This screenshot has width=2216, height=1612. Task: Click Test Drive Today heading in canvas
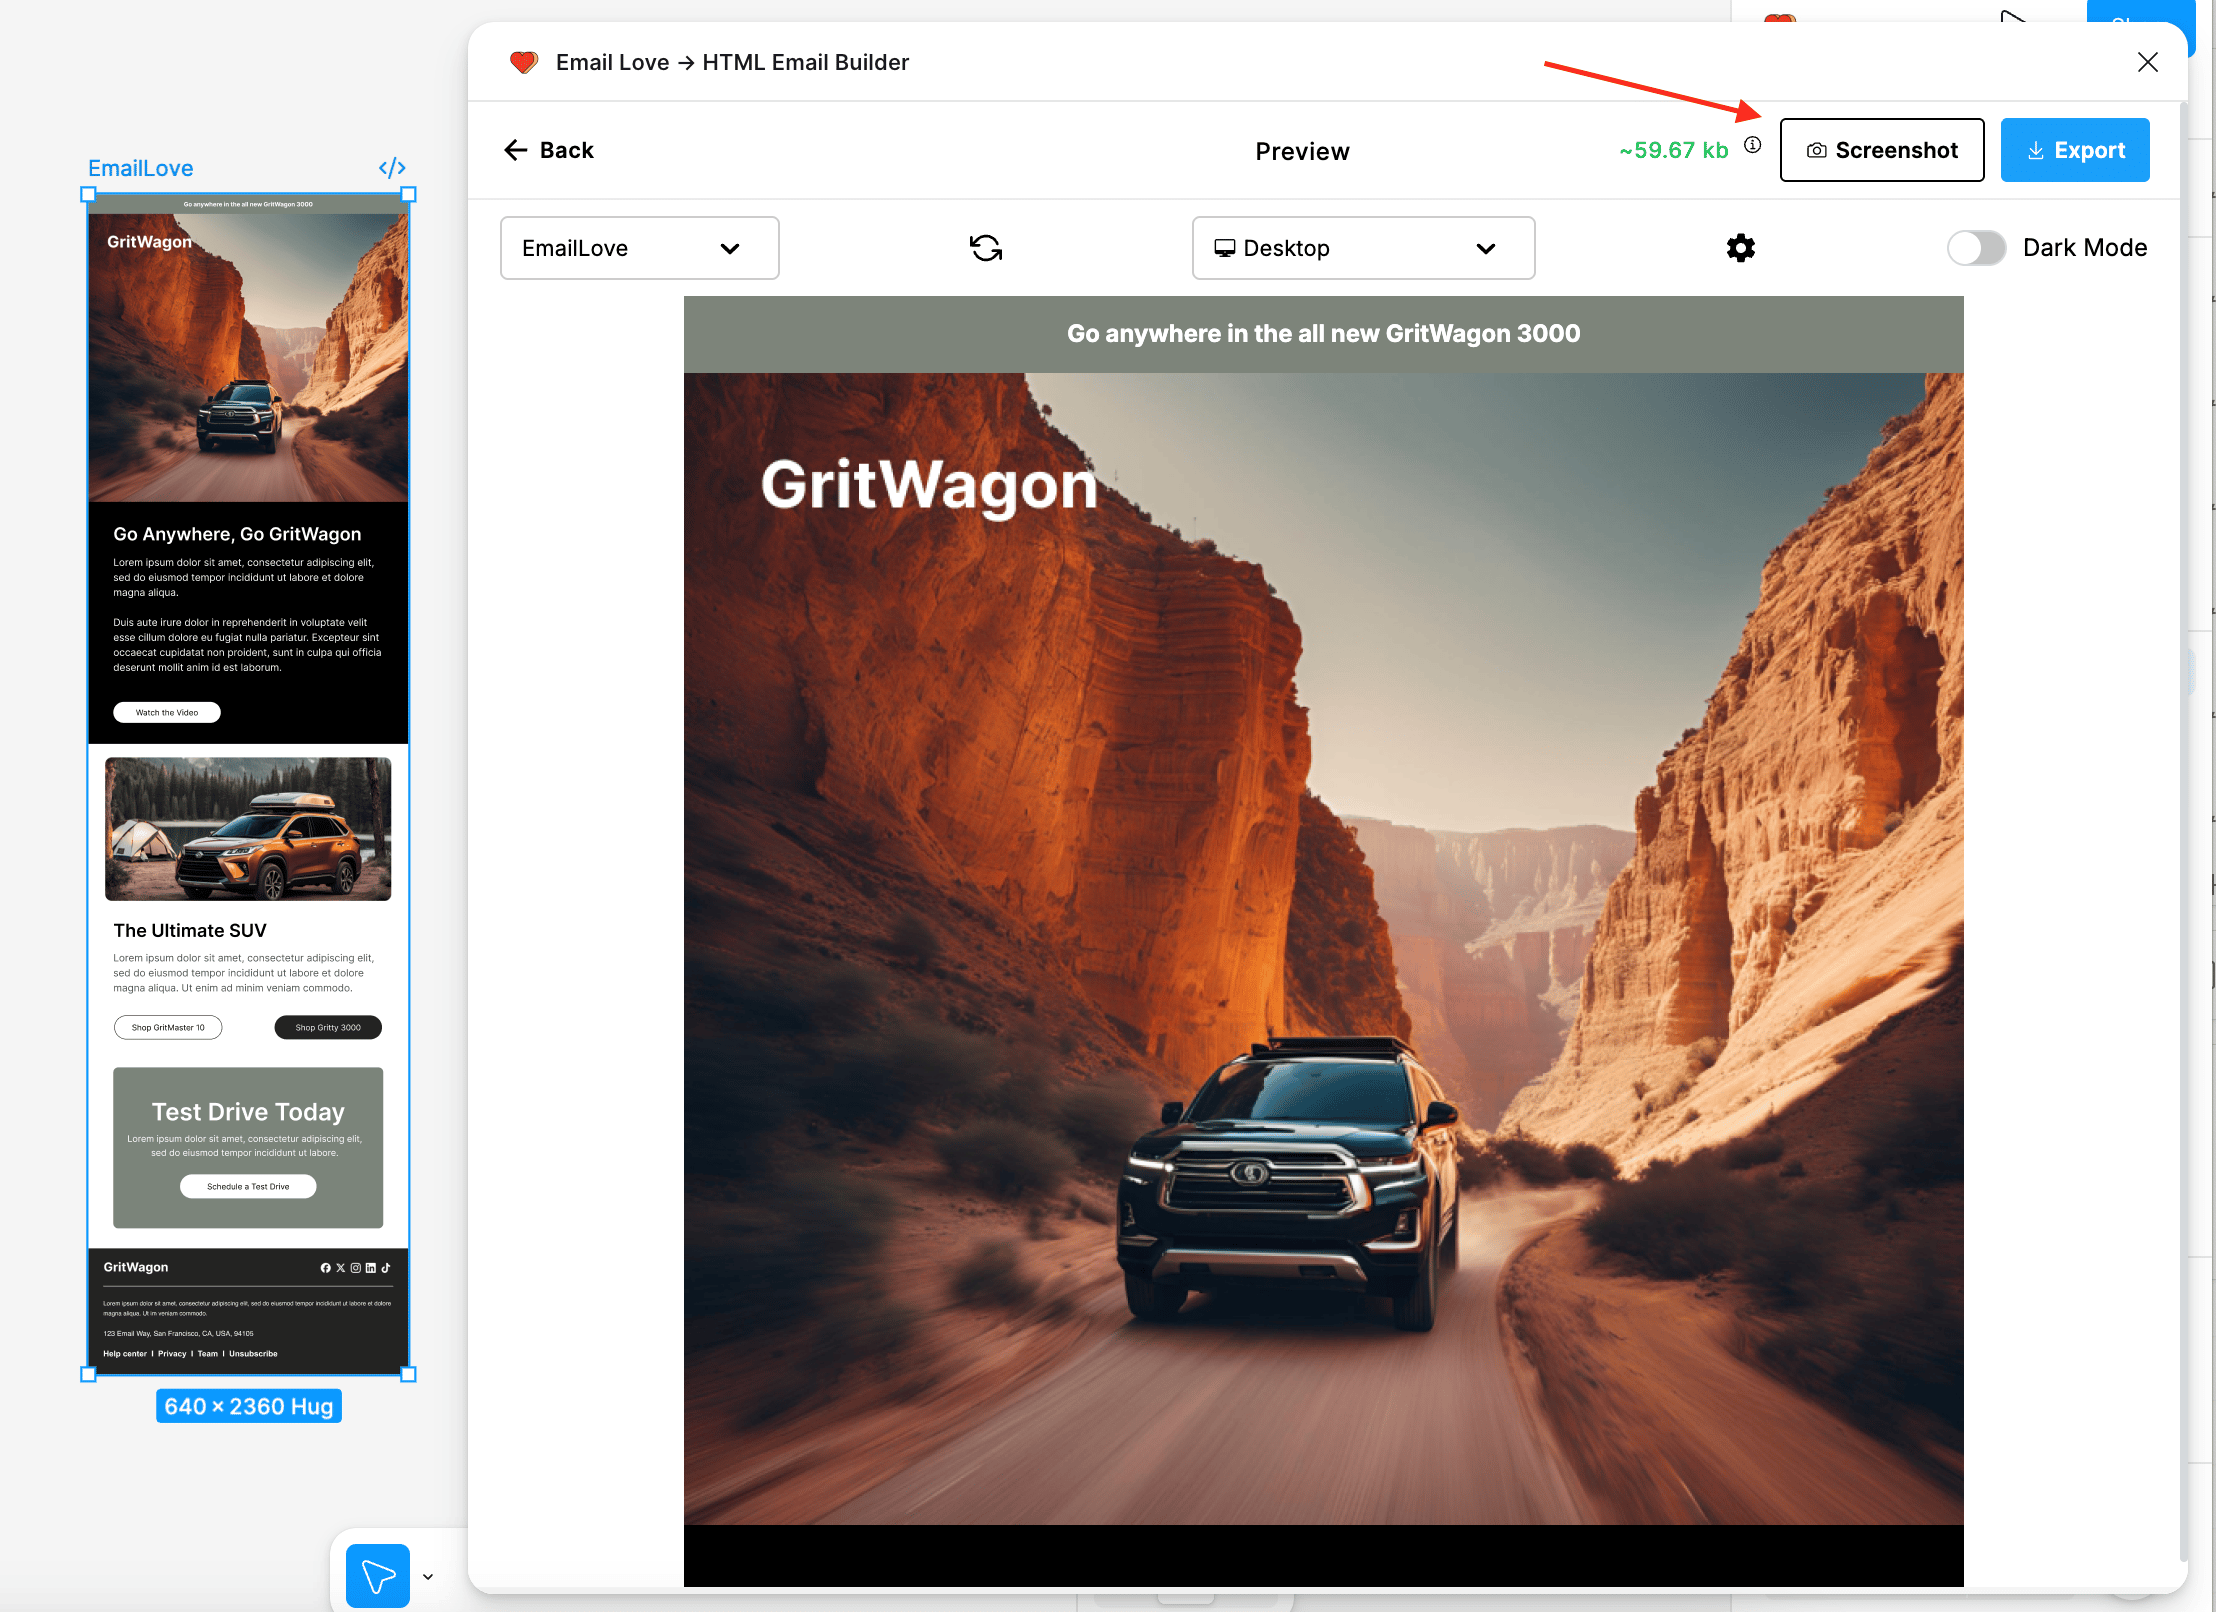click(x=248, y=1111)
